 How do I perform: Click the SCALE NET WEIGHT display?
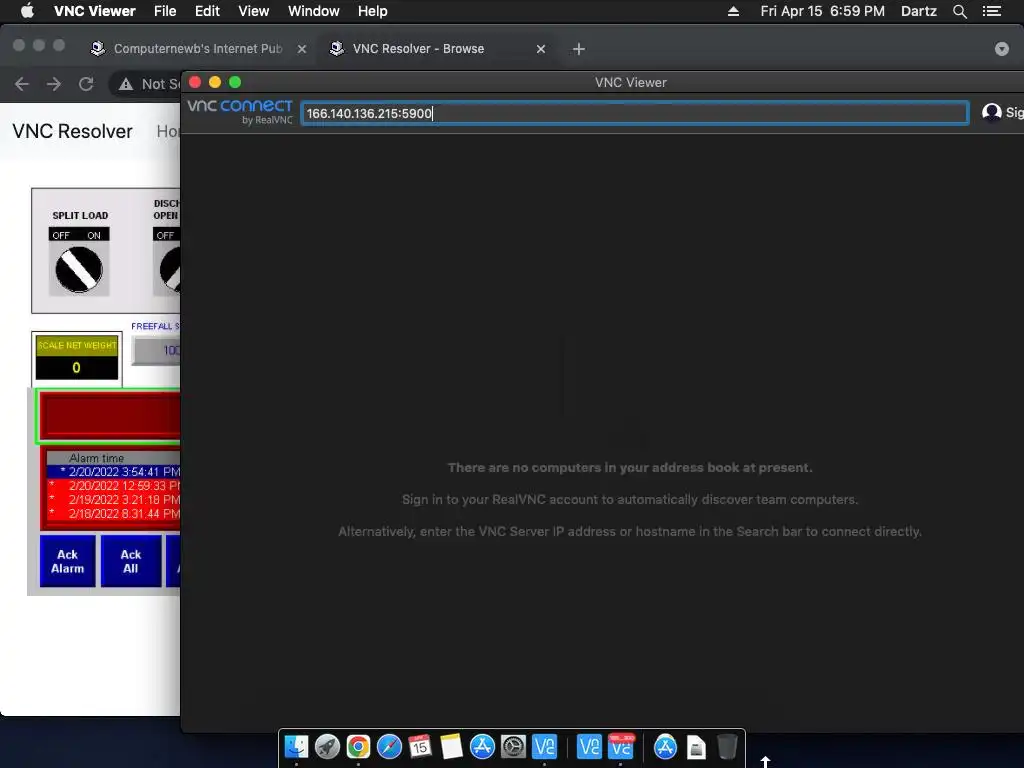(x=77, y=359)
